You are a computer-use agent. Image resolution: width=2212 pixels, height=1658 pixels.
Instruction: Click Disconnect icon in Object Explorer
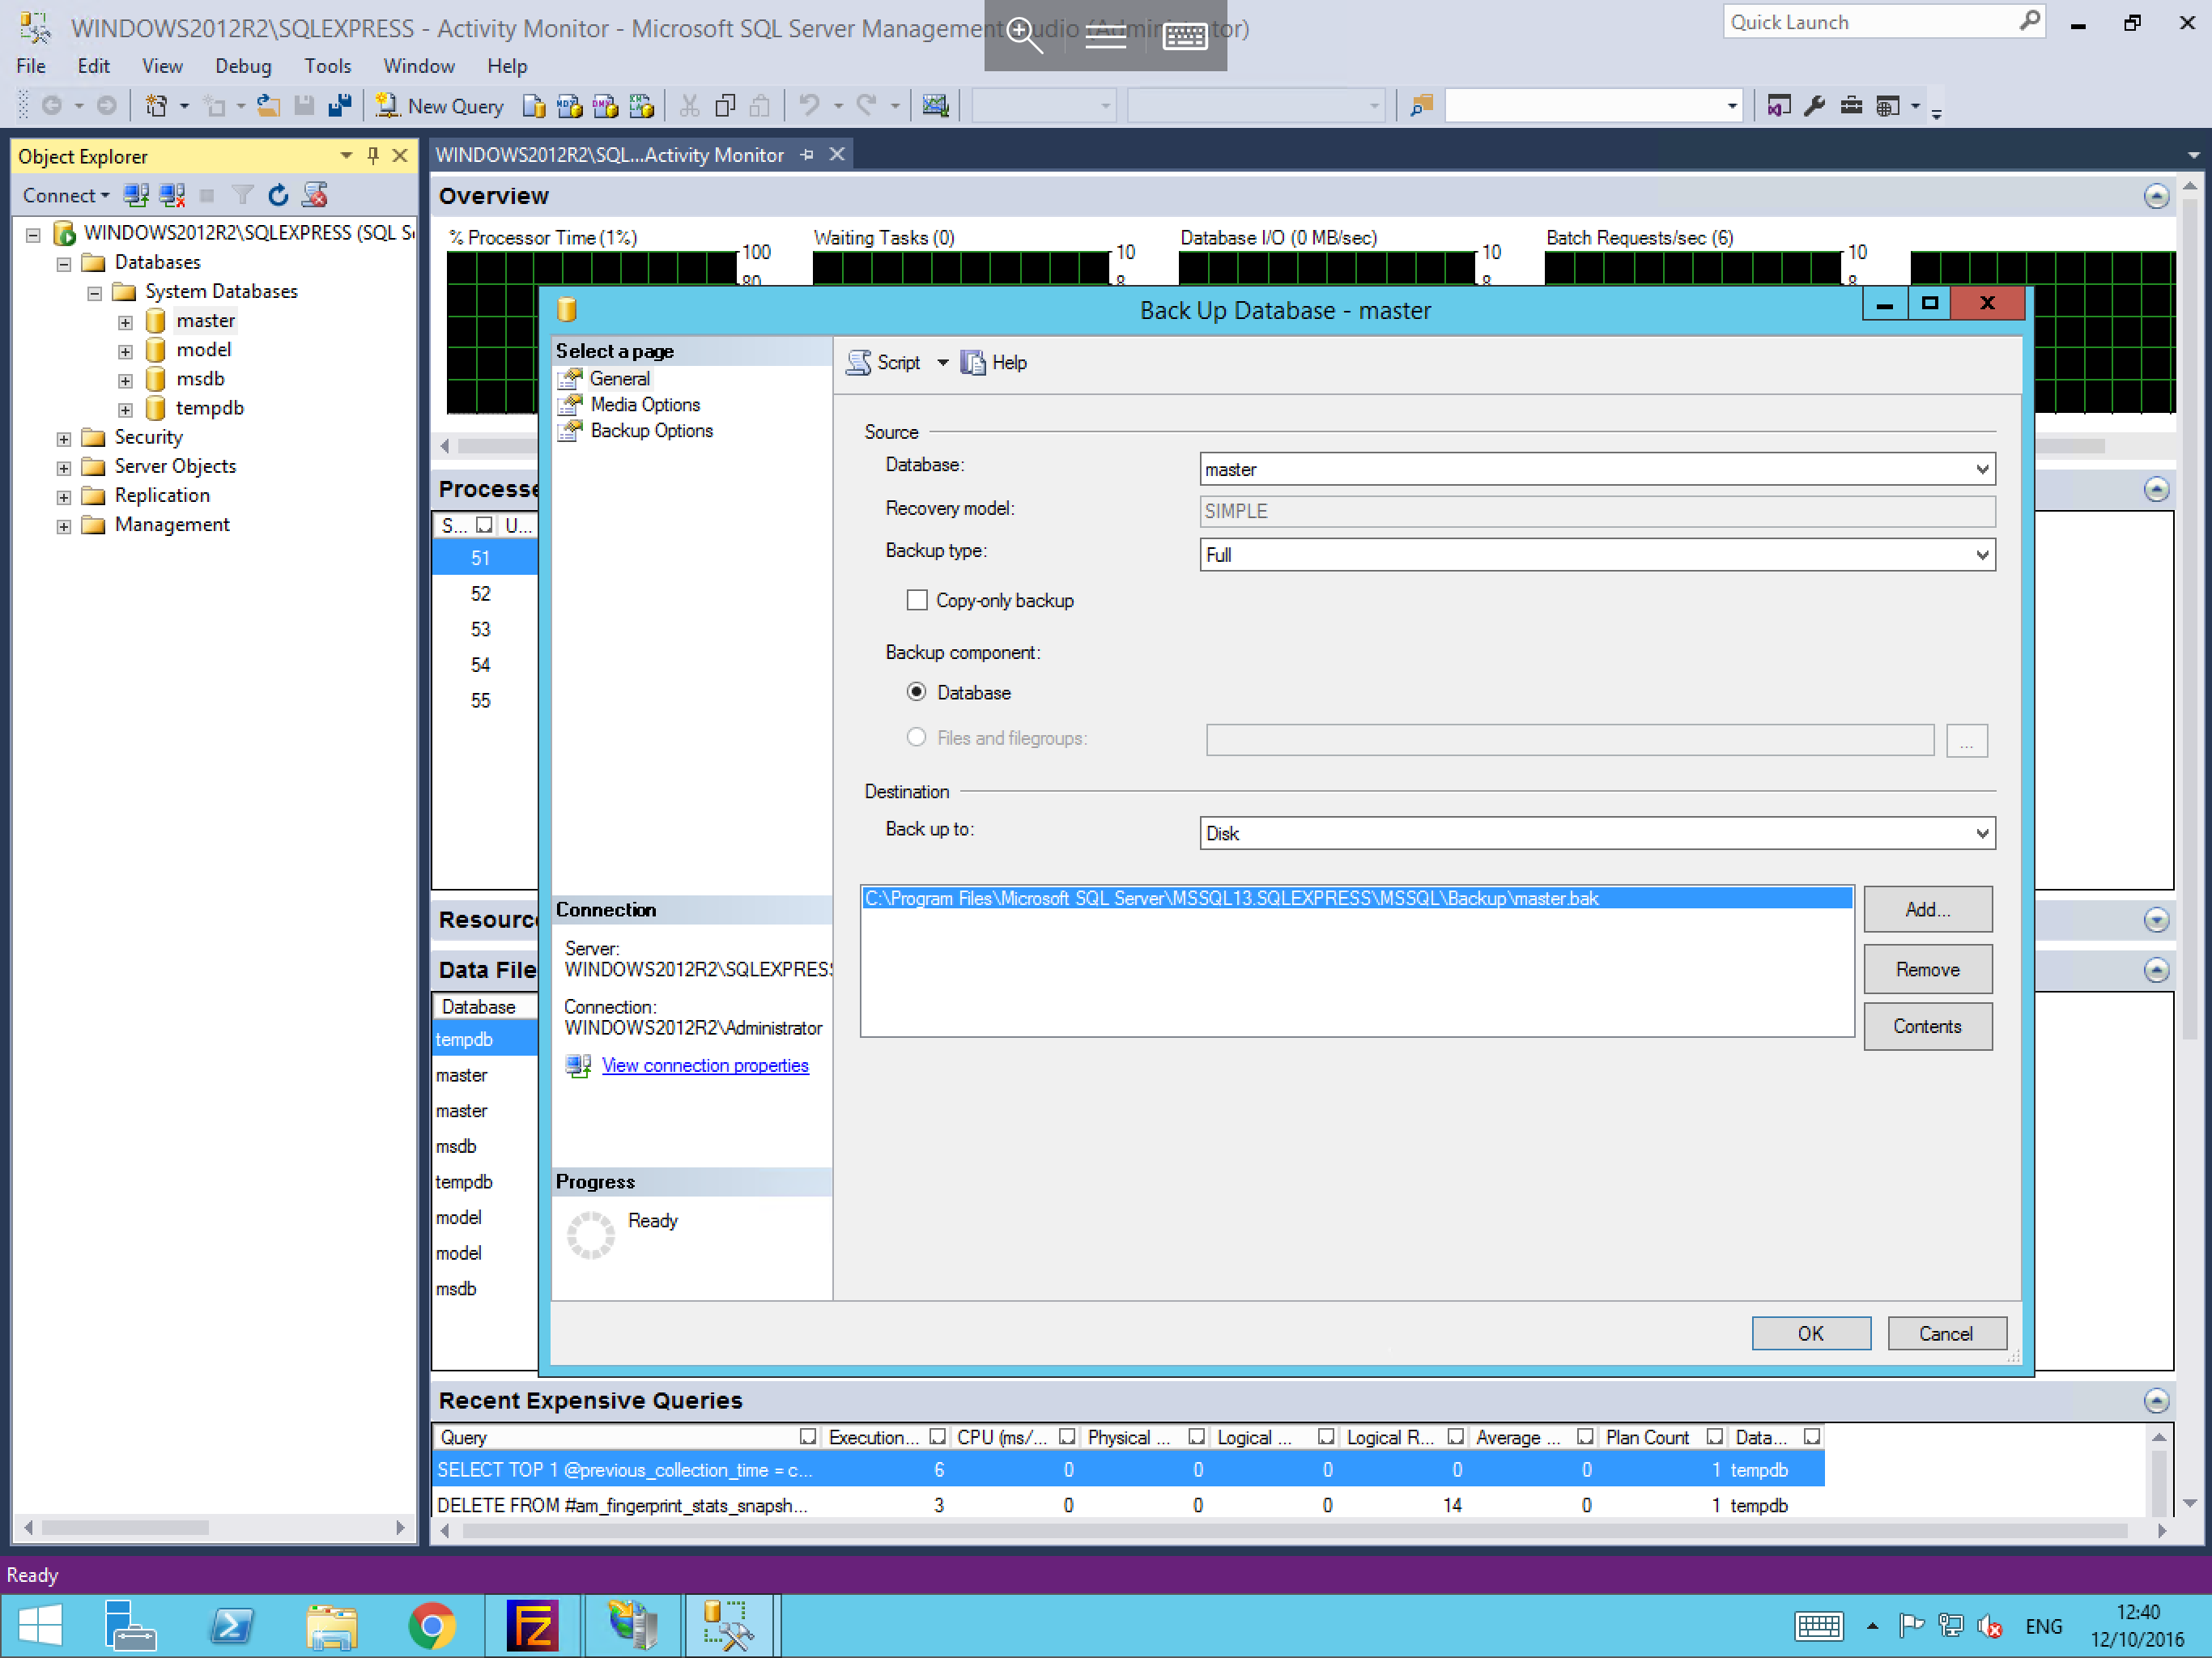pyautogui.click(x=172, y=195)
